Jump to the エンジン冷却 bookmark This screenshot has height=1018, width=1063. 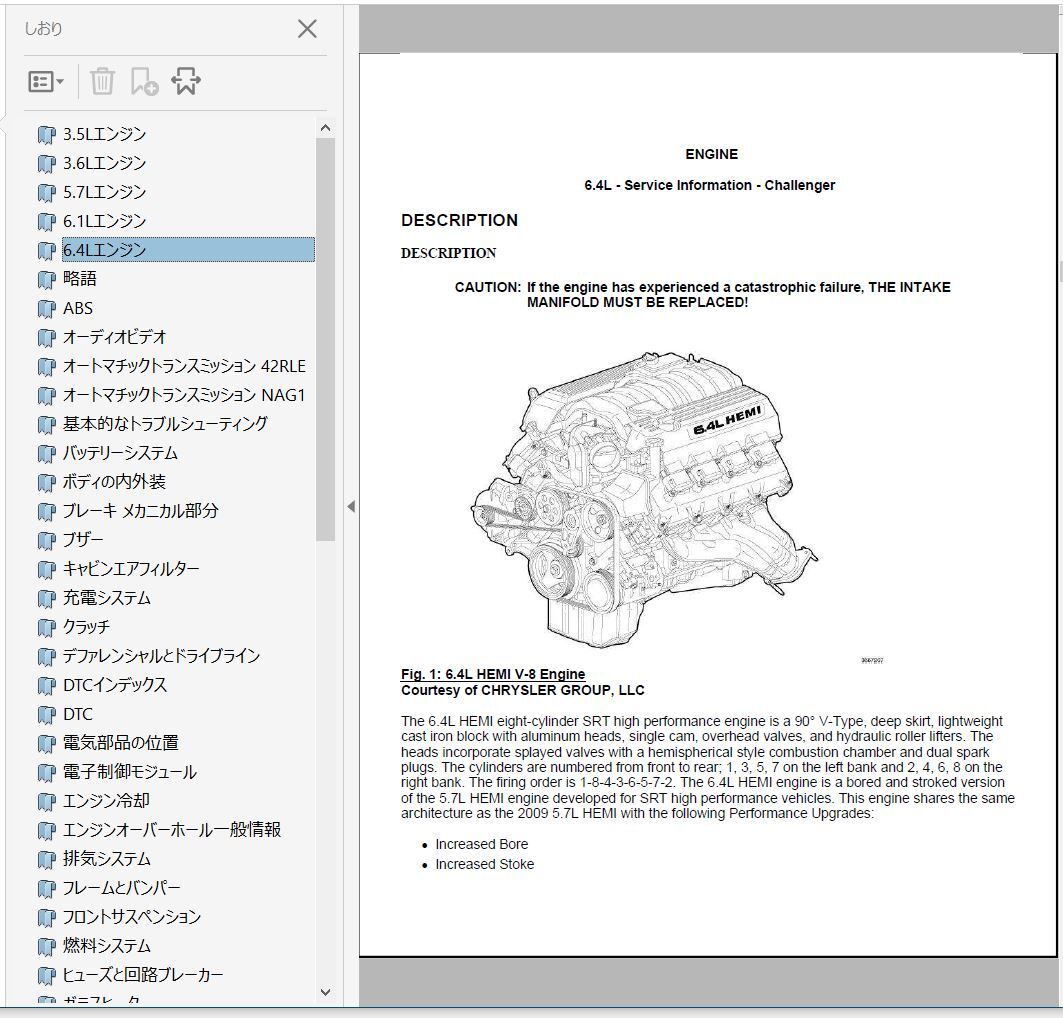pos(106,801)
